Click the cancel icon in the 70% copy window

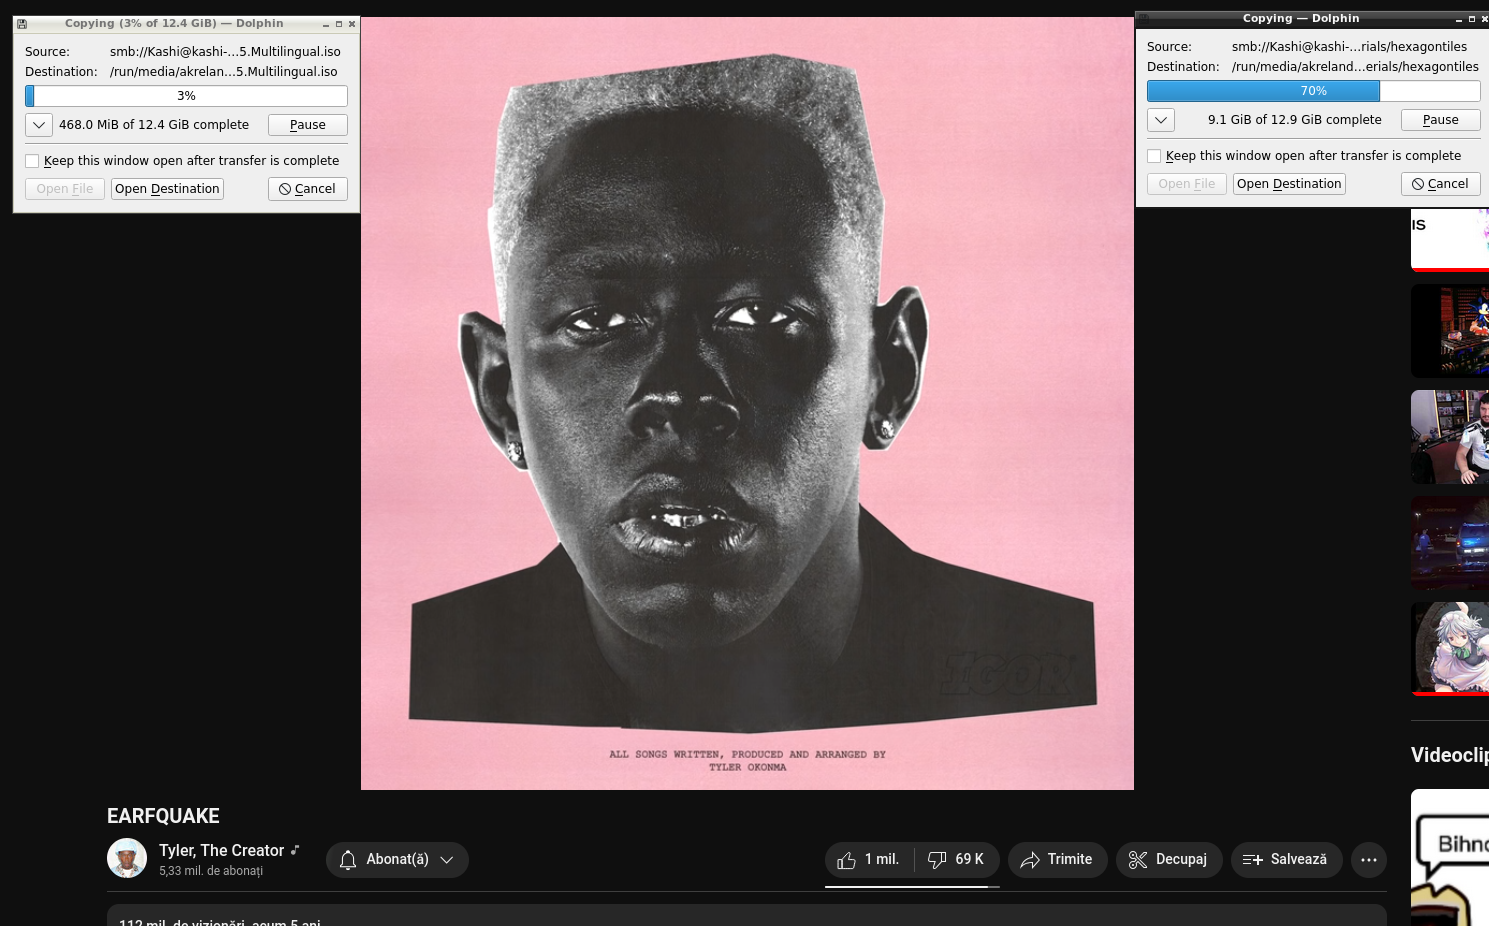(1418, 184)
